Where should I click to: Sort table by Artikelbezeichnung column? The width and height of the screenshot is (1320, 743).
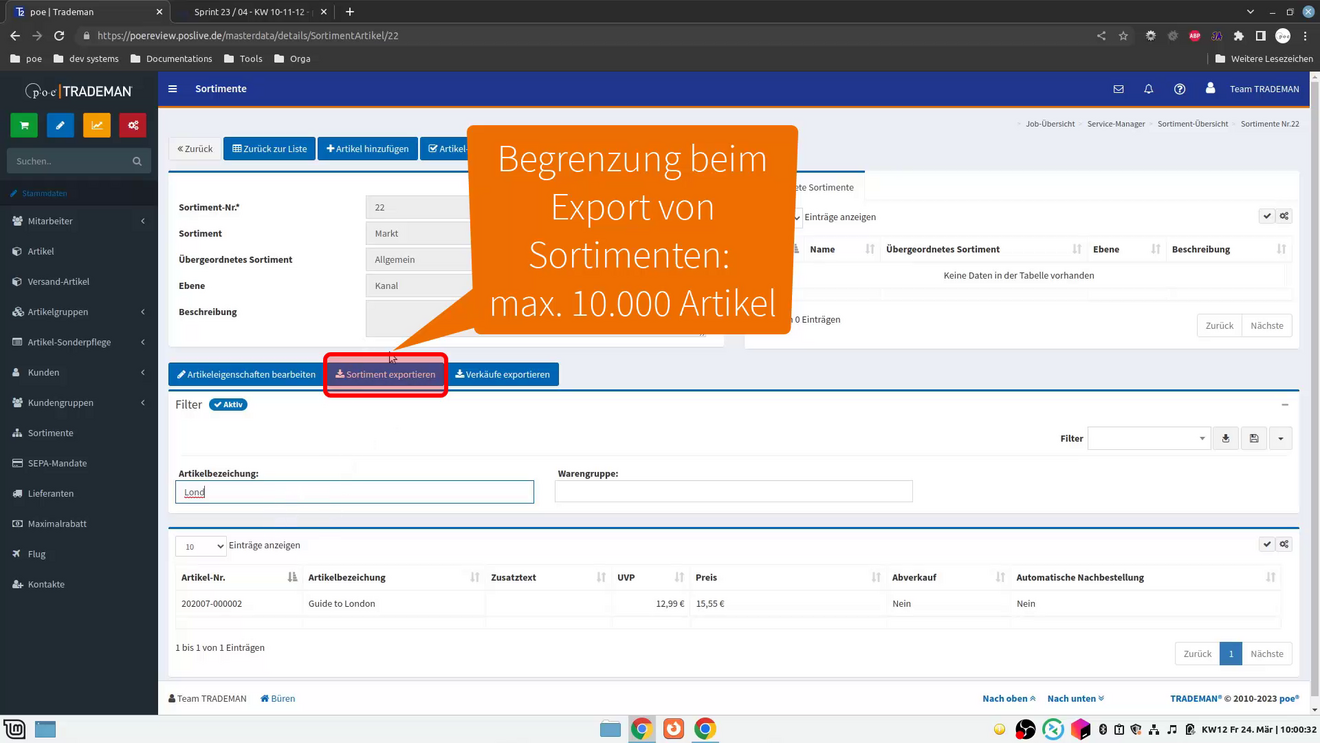393,577
